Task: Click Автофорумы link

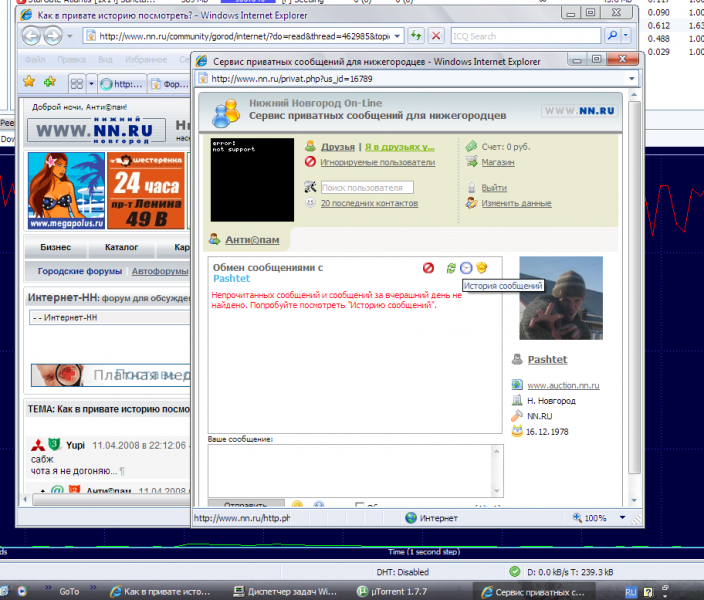Action: click(160, 271)
